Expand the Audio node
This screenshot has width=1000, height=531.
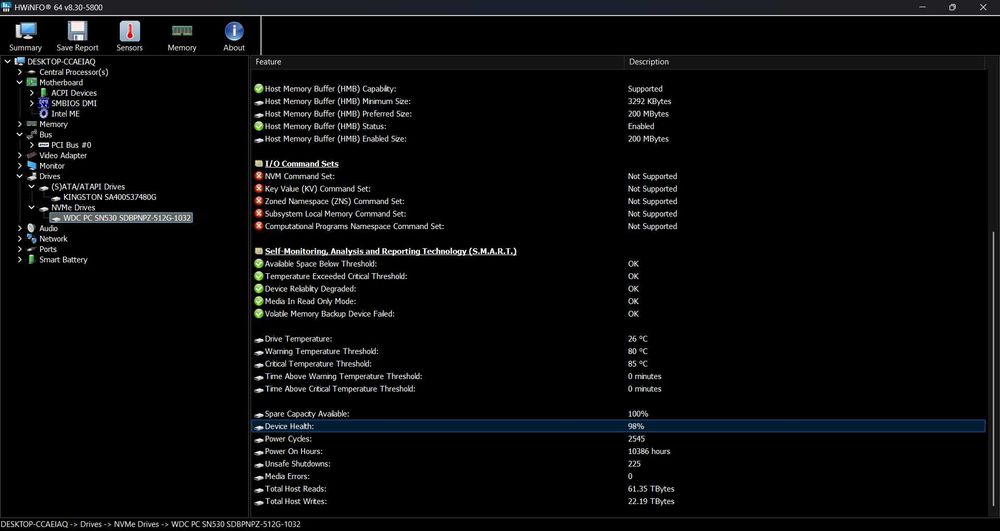click(20, 228)
